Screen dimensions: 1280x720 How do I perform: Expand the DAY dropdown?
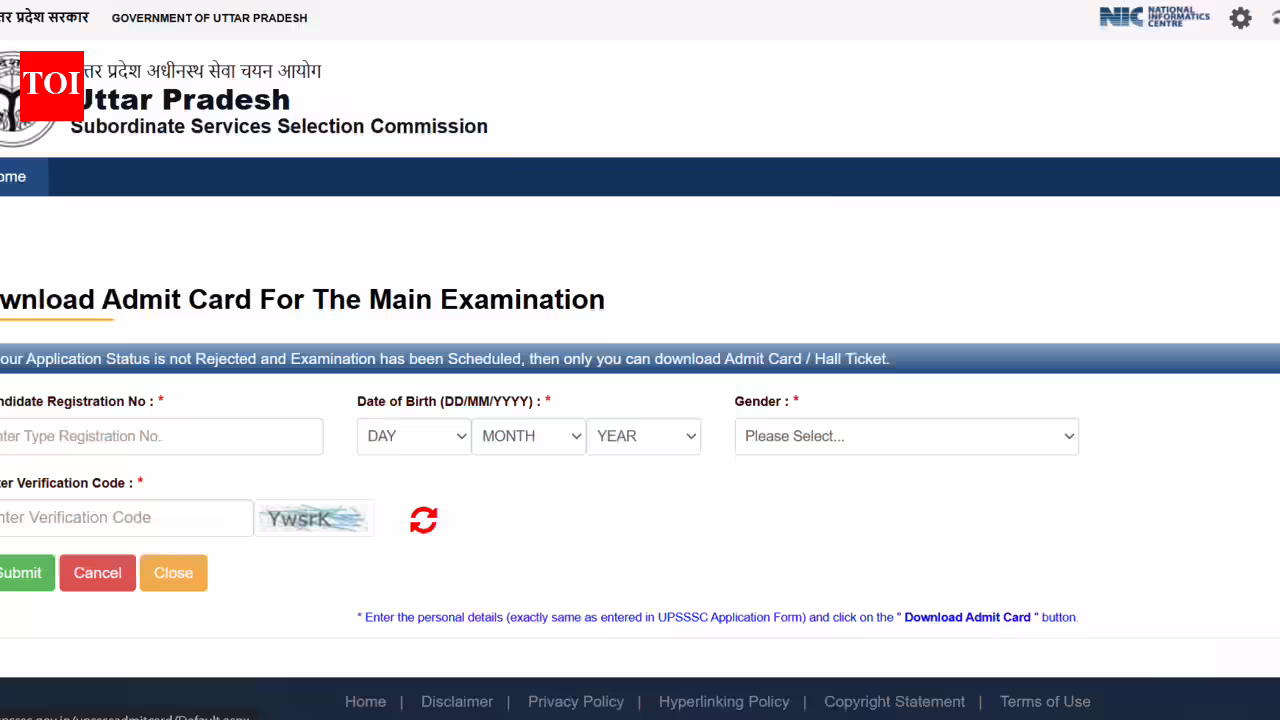414,436
